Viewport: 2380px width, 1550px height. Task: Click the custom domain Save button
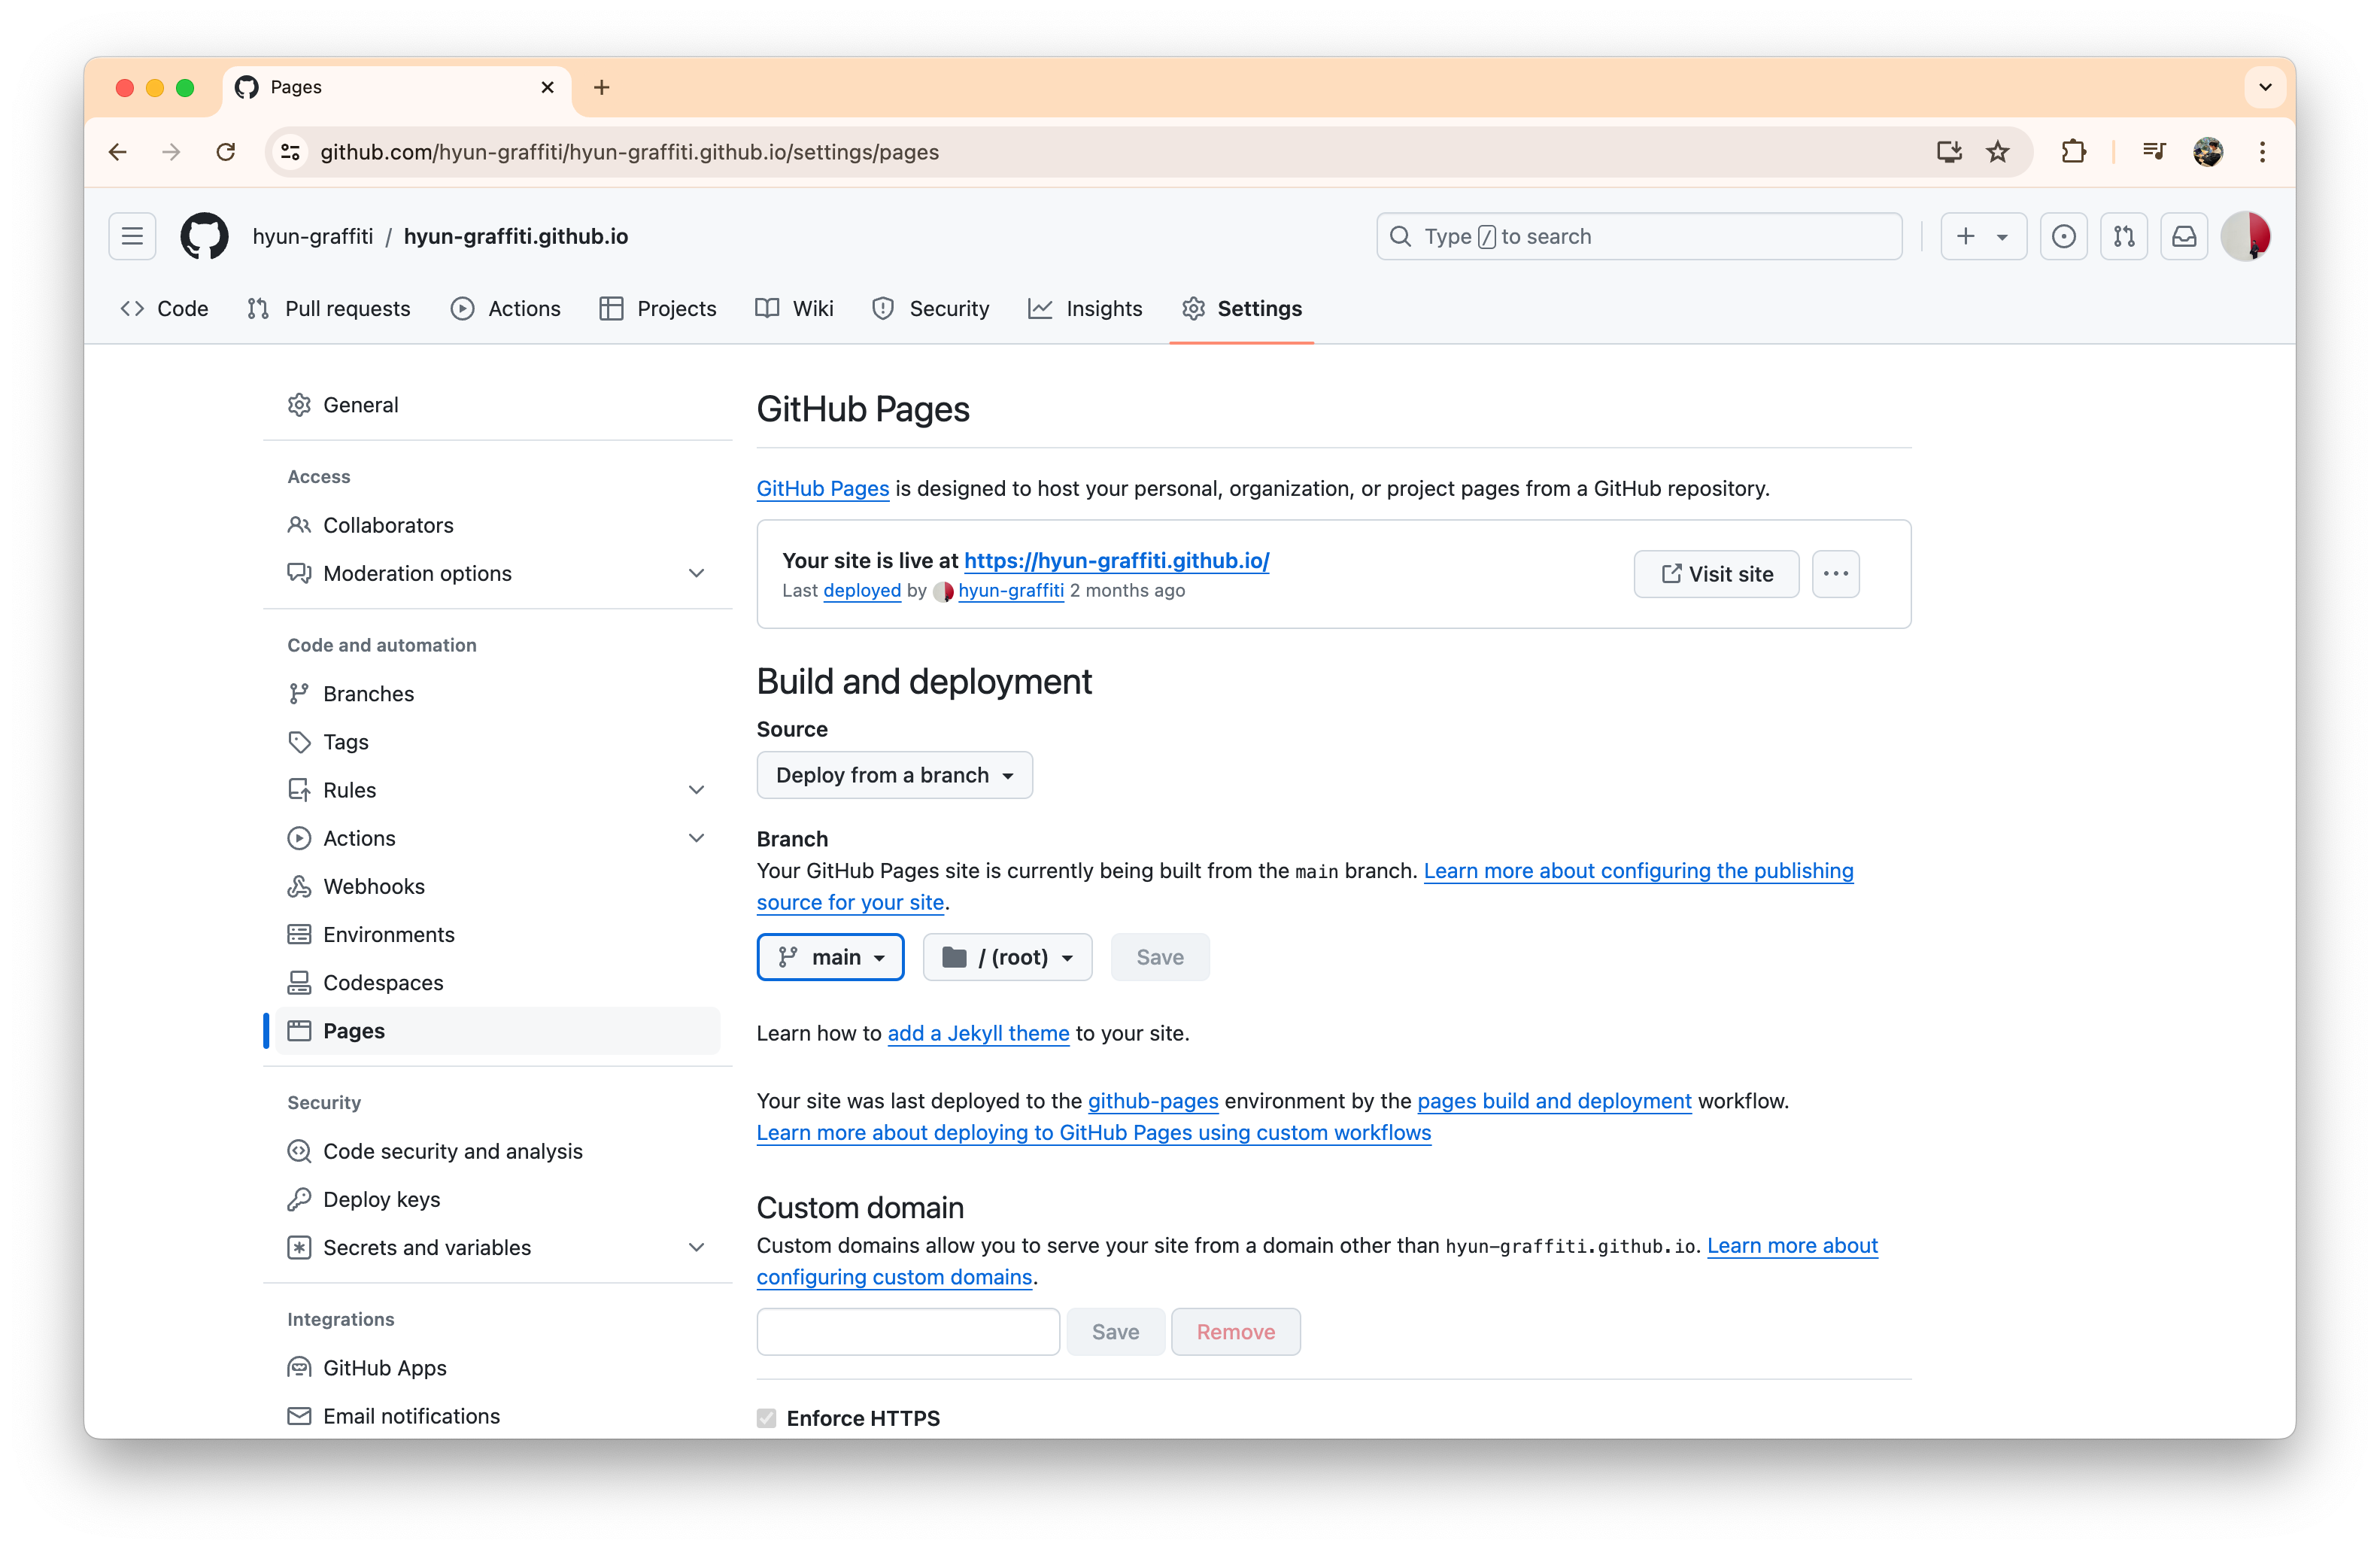point(1115,1331)
